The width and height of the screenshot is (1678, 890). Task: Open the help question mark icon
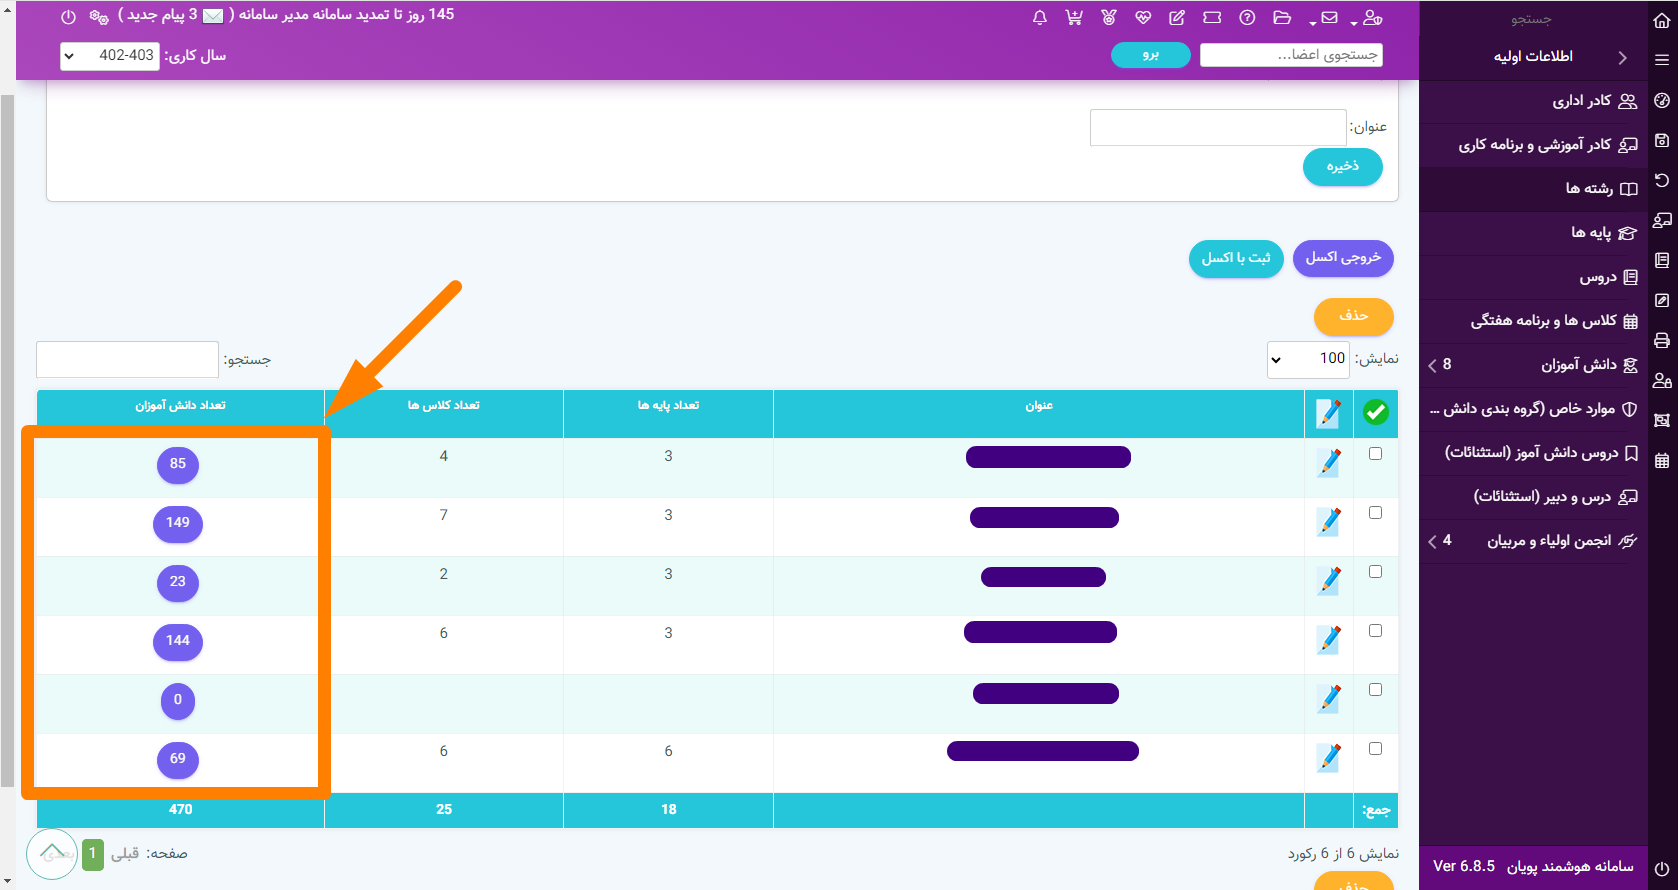coord(1247,18)
